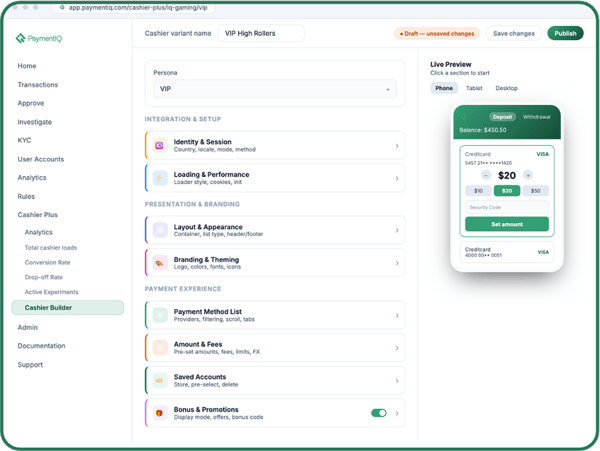Image resolution: width=600 pixels, height=451 pixels.
Task: Open Transactions in the sidebar
Action: [38, 85]
